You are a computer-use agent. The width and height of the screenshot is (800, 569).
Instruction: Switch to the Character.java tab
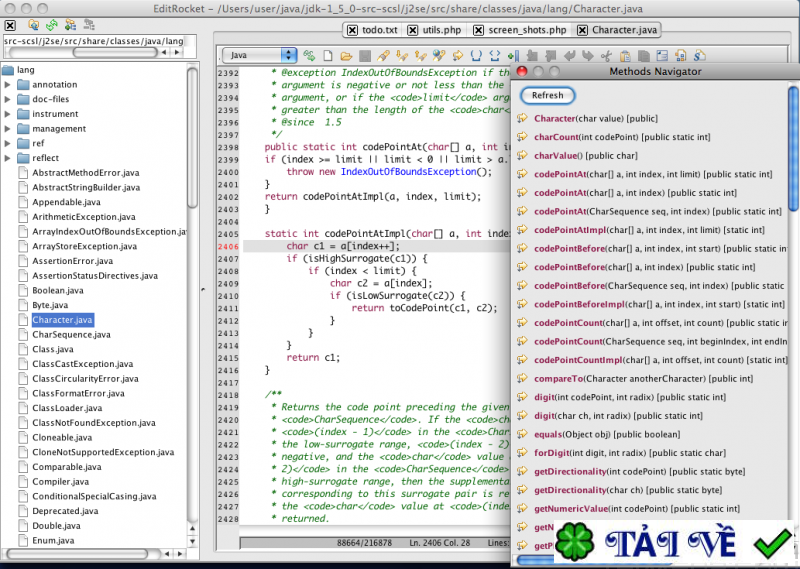point(624,30)
